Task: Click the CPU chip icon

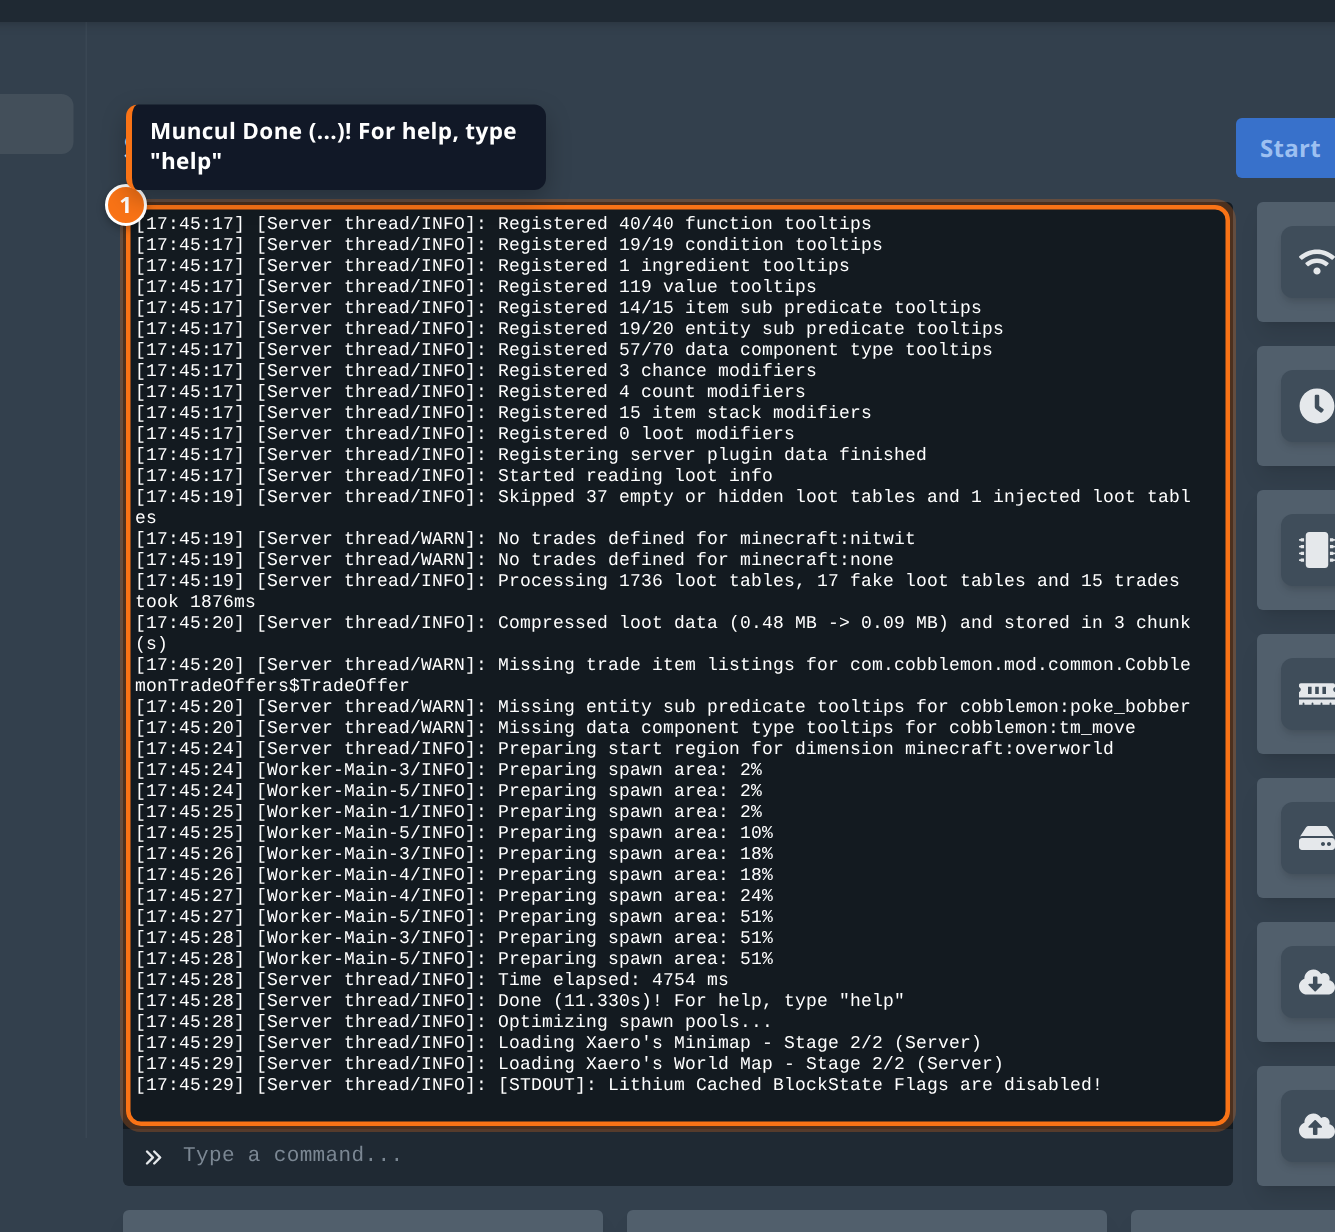Action: click(x=1316, y=550)
